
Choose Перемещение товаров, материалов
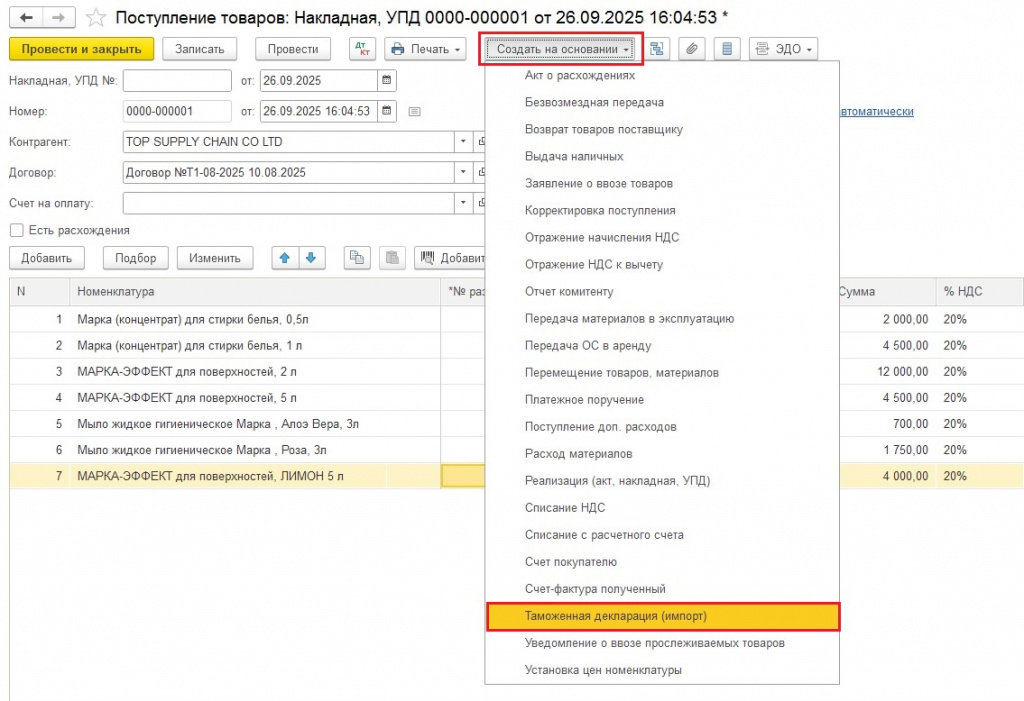[662, 372]
